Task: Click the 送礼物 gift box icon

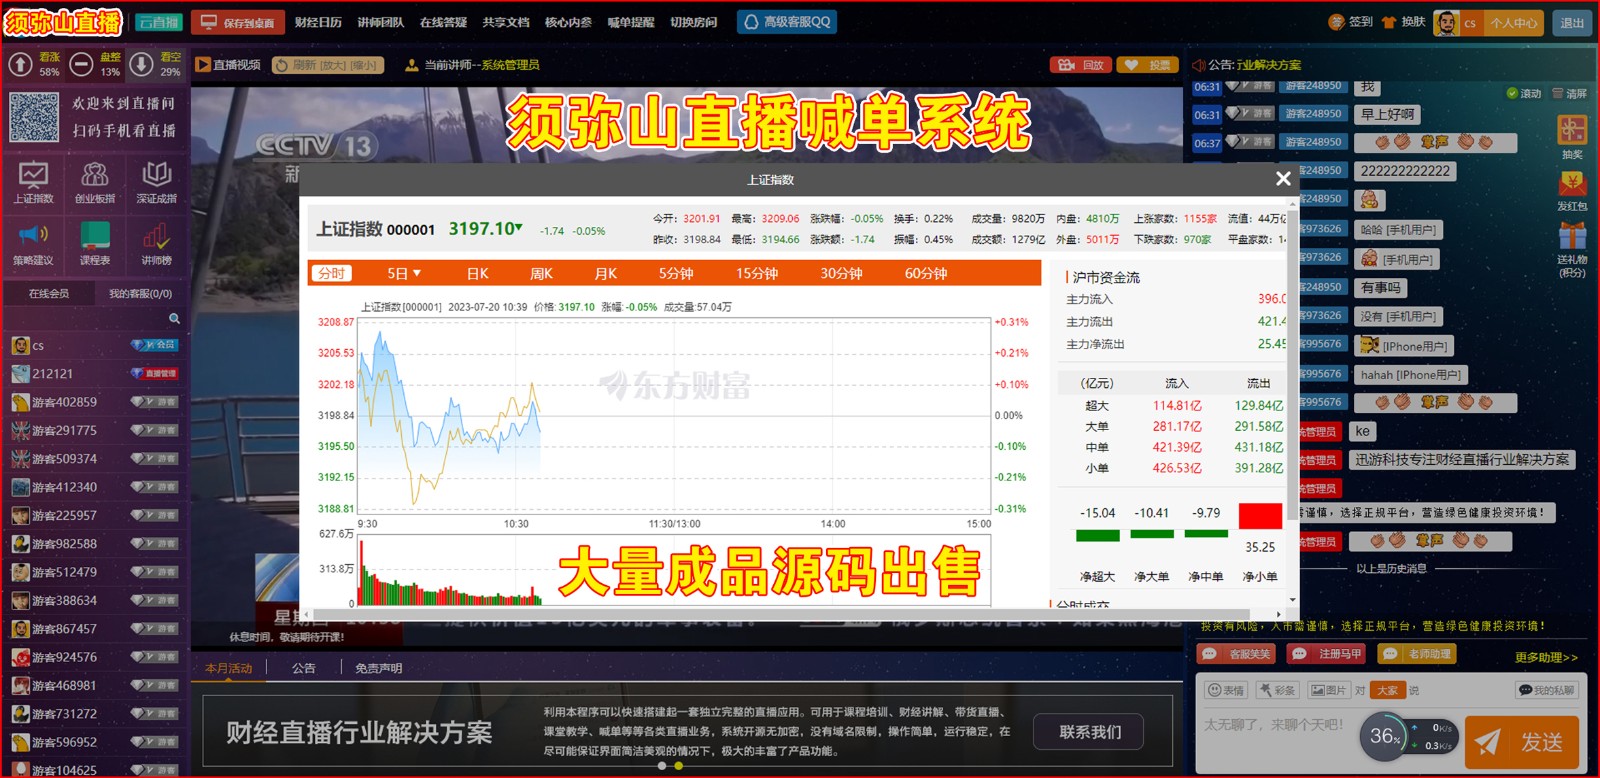Action: (x=1572, y=237)
